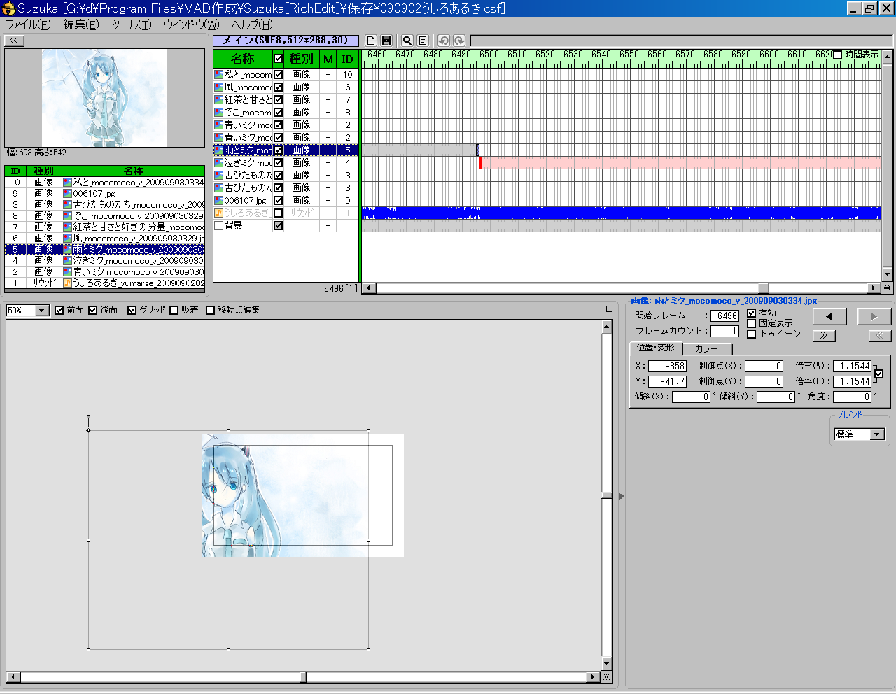This screenshot has height=694, width=896.
Task: Click the « button in properties
Action: (x=879, y=336)
